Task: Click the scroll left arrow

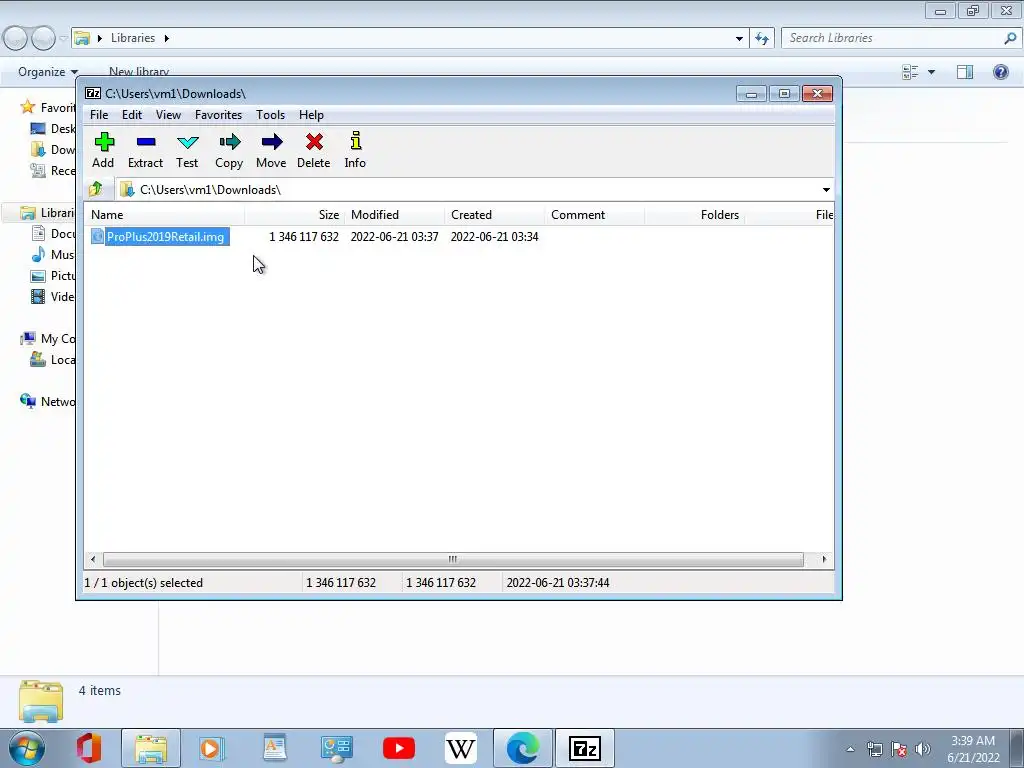Action: [93, 559]
